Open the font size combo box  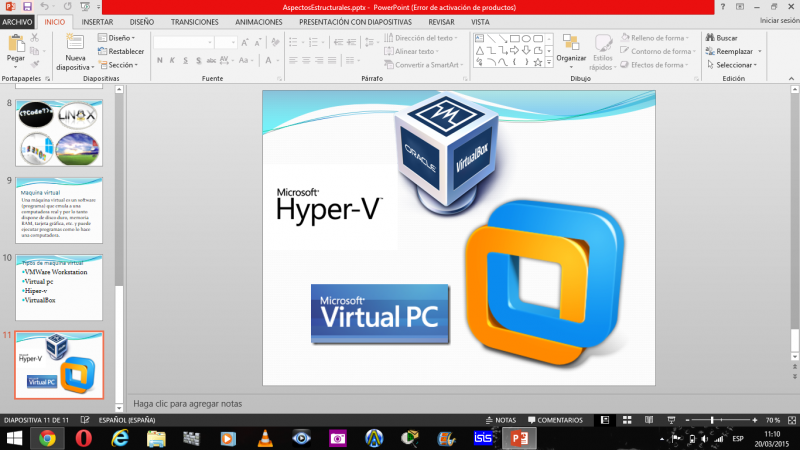click(226, 42)
